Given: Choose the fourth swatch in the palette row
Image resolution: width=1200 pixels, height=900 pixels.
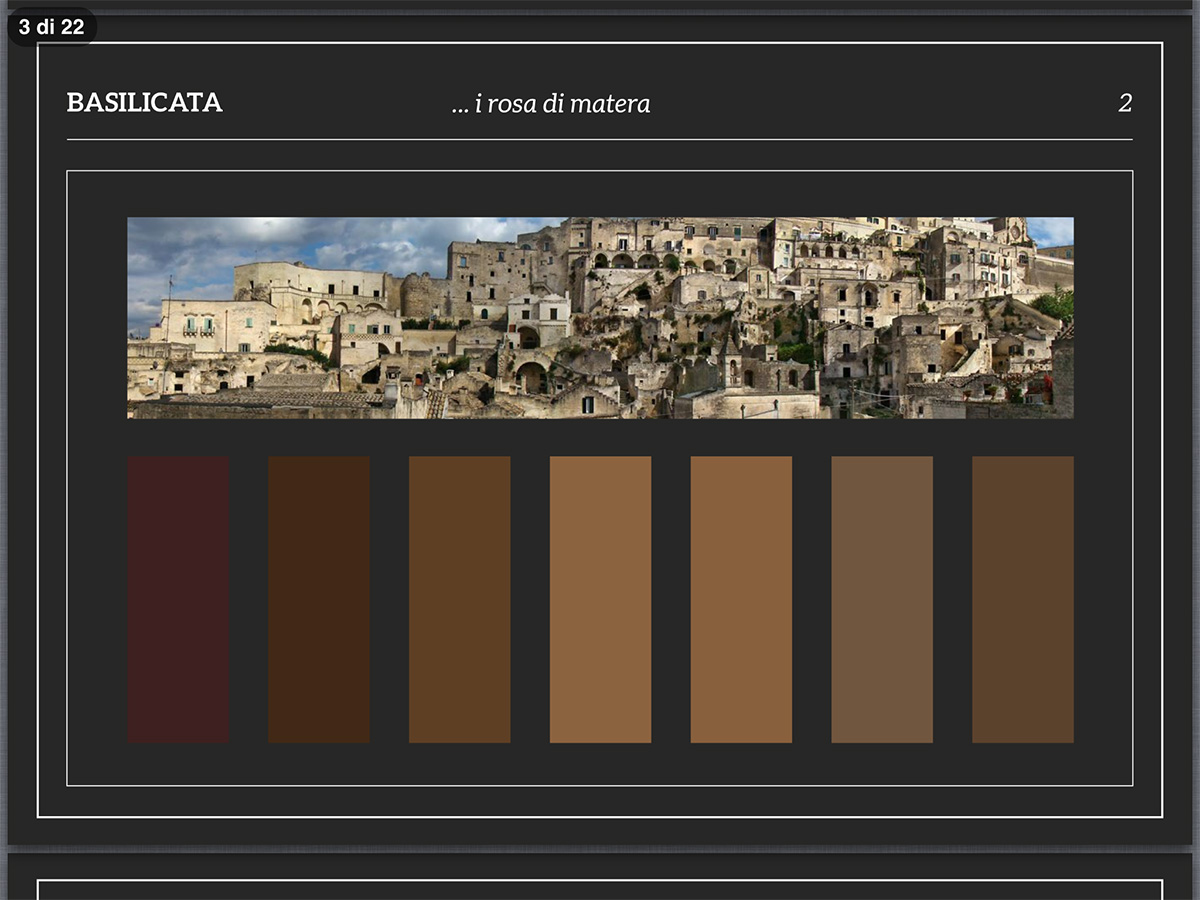Looking at the screenshot, I should click(600, 599).
